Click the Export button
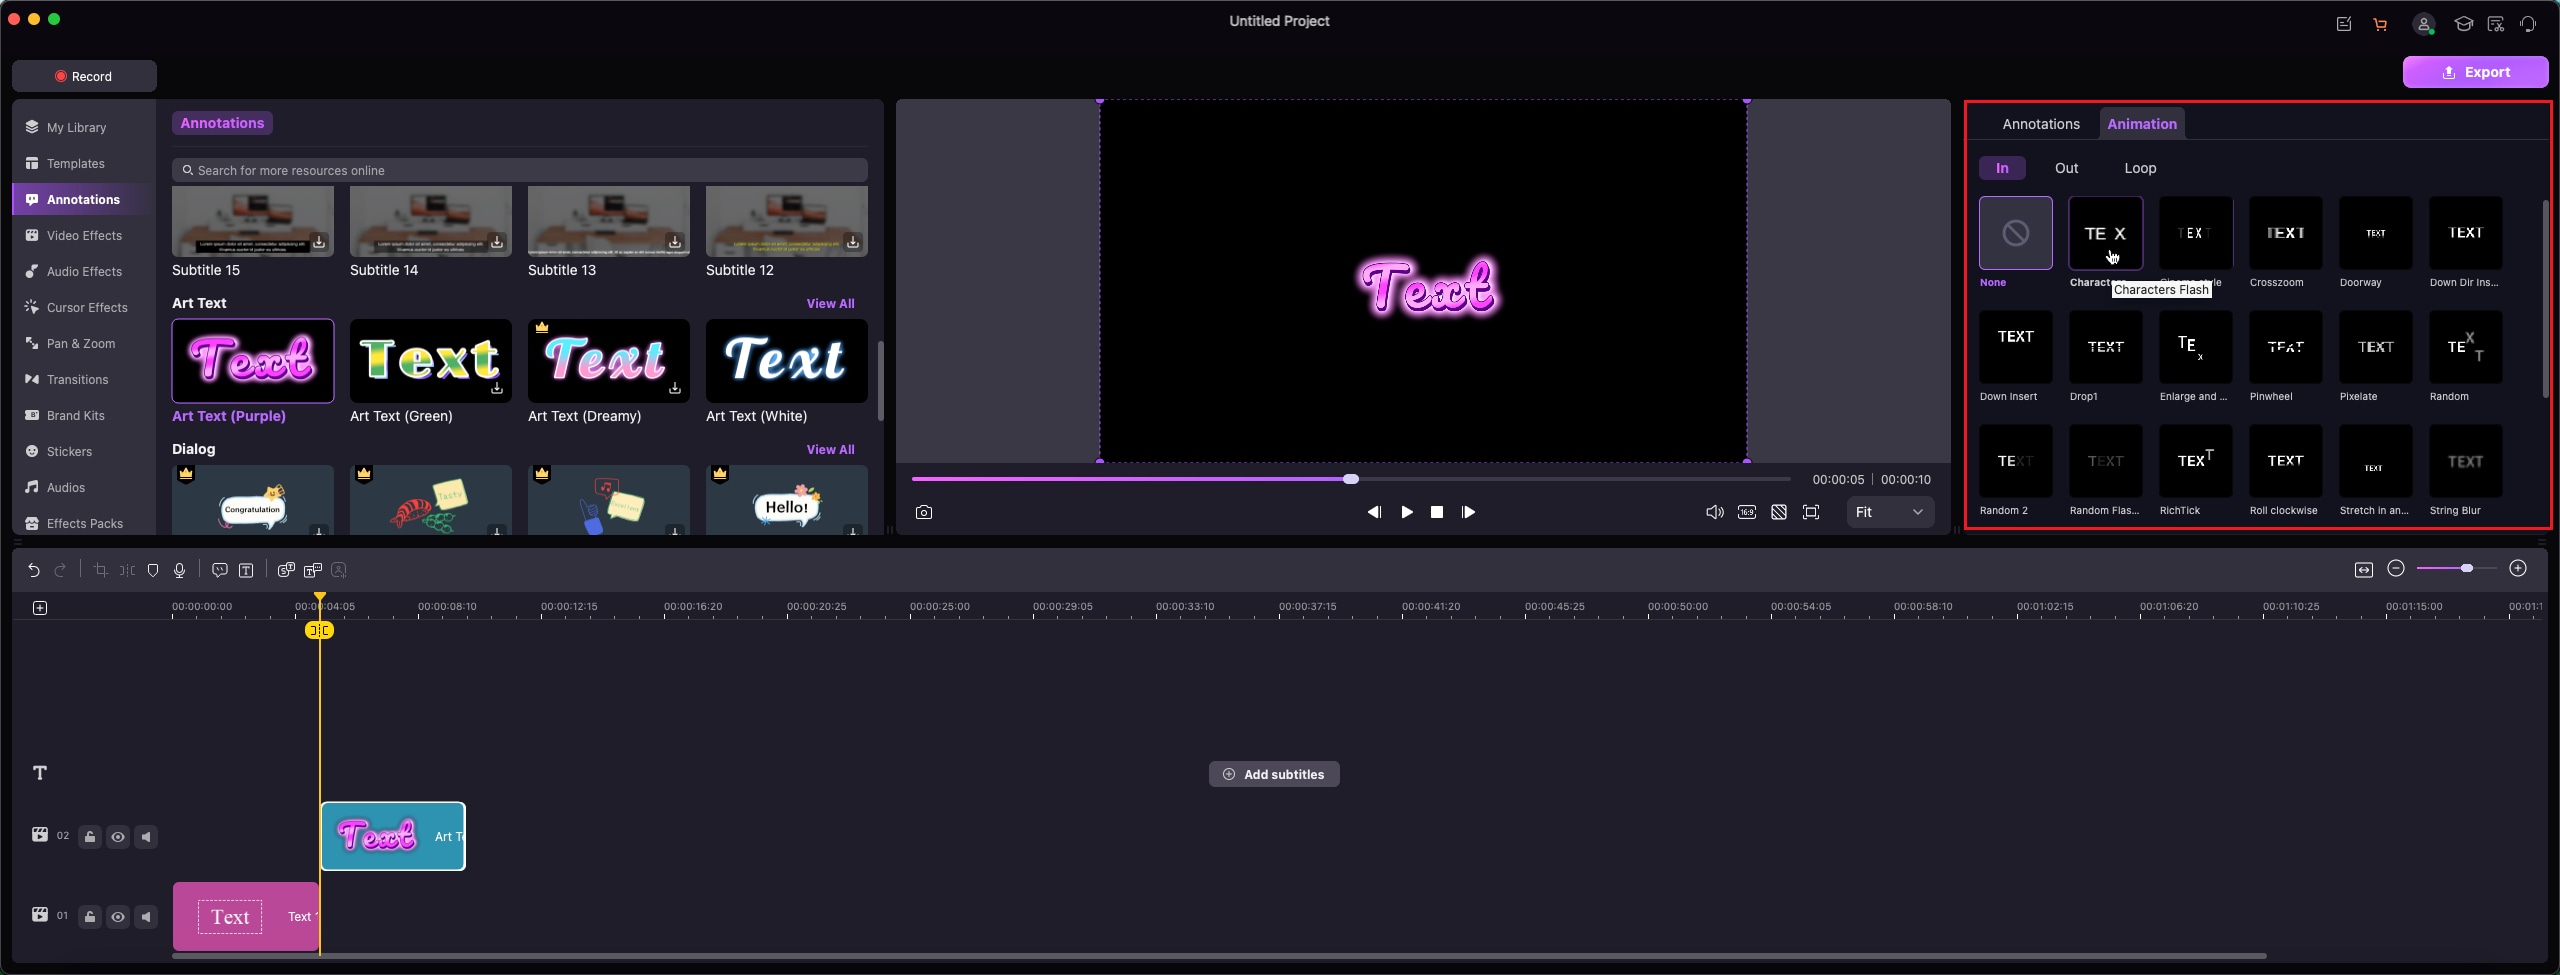The width and height of the screenshot is (2560, 975). coord(2475,71)
